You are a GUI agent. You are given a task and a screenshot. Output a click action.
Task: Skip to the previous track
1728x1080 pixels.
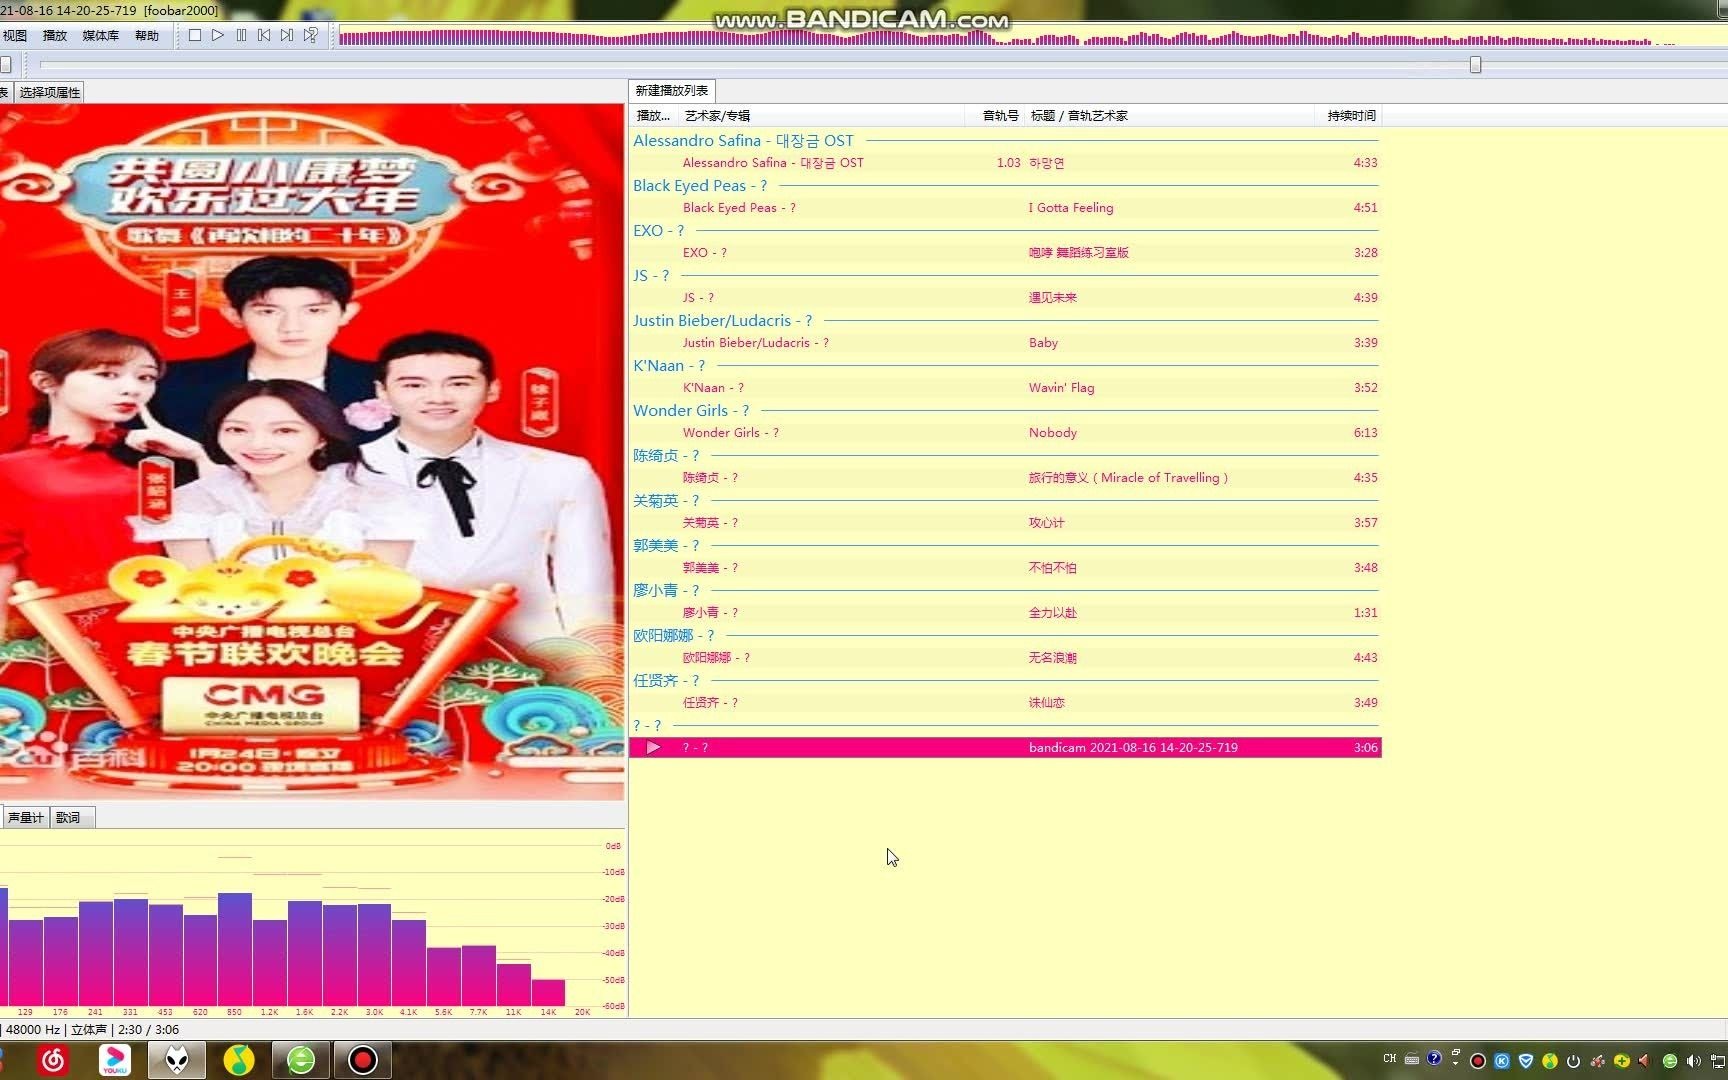(x=264, y=35)
